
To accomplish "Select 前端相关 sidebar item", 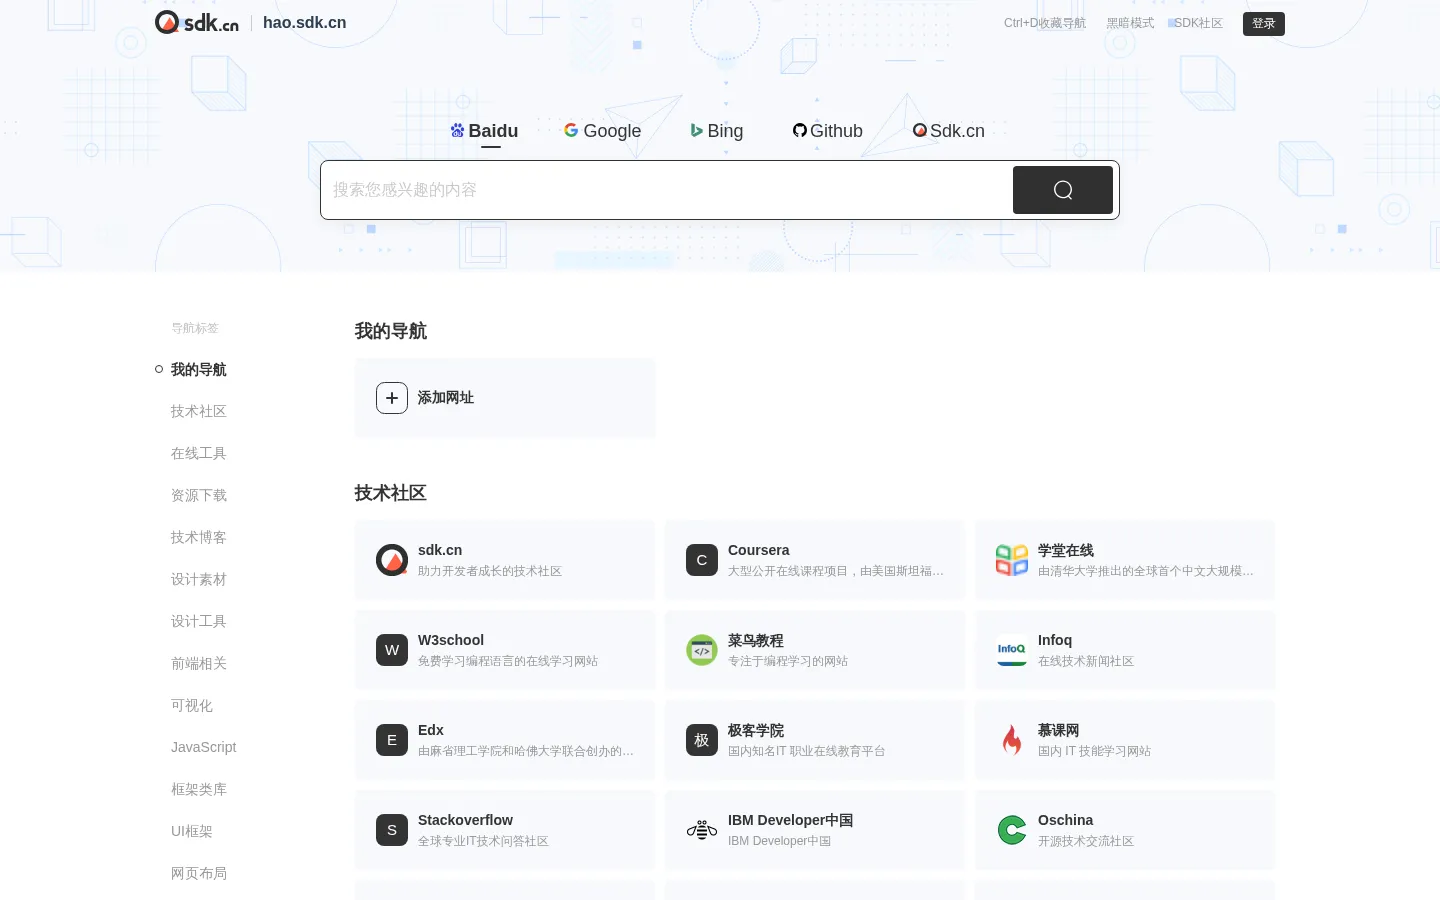I will pos(199,664).
